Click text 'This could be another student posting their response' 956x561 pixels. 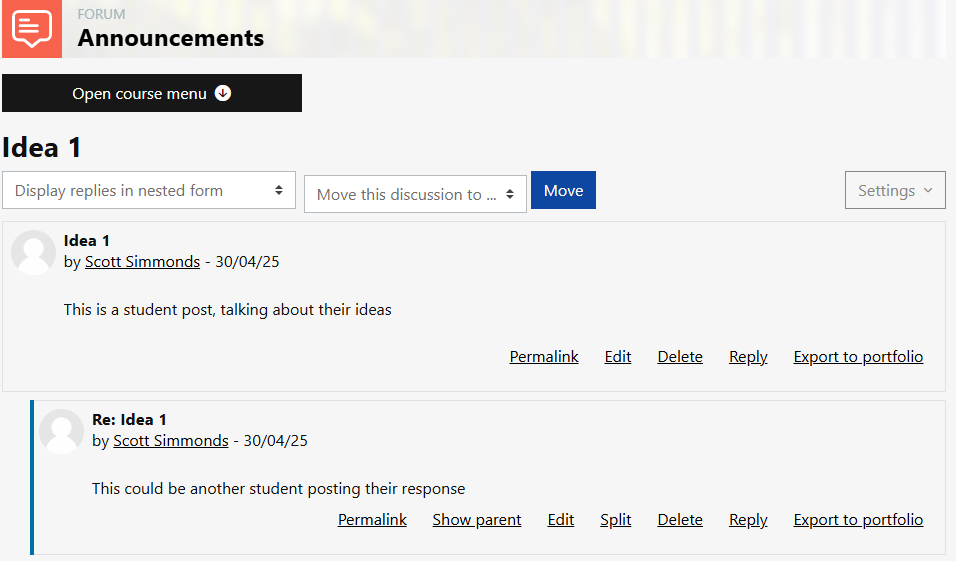(x=279, y=488)
